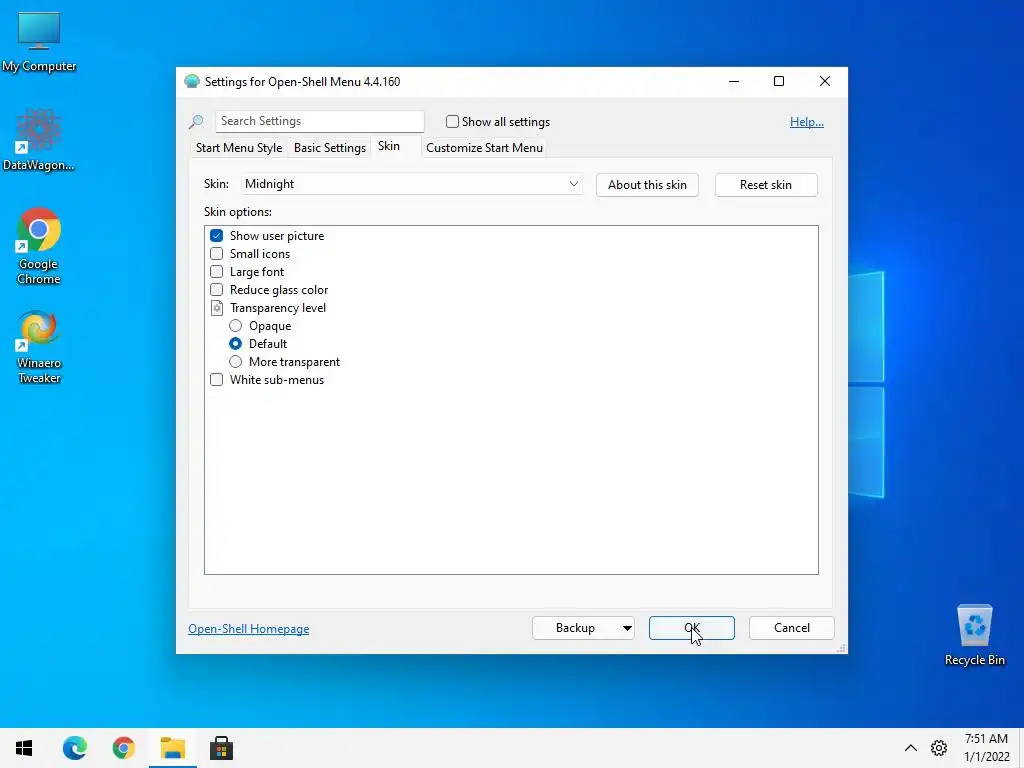The height and width of the screenshot is (768, 1024).
Task: Focus the Search Settings field
Action: point(319,121)
